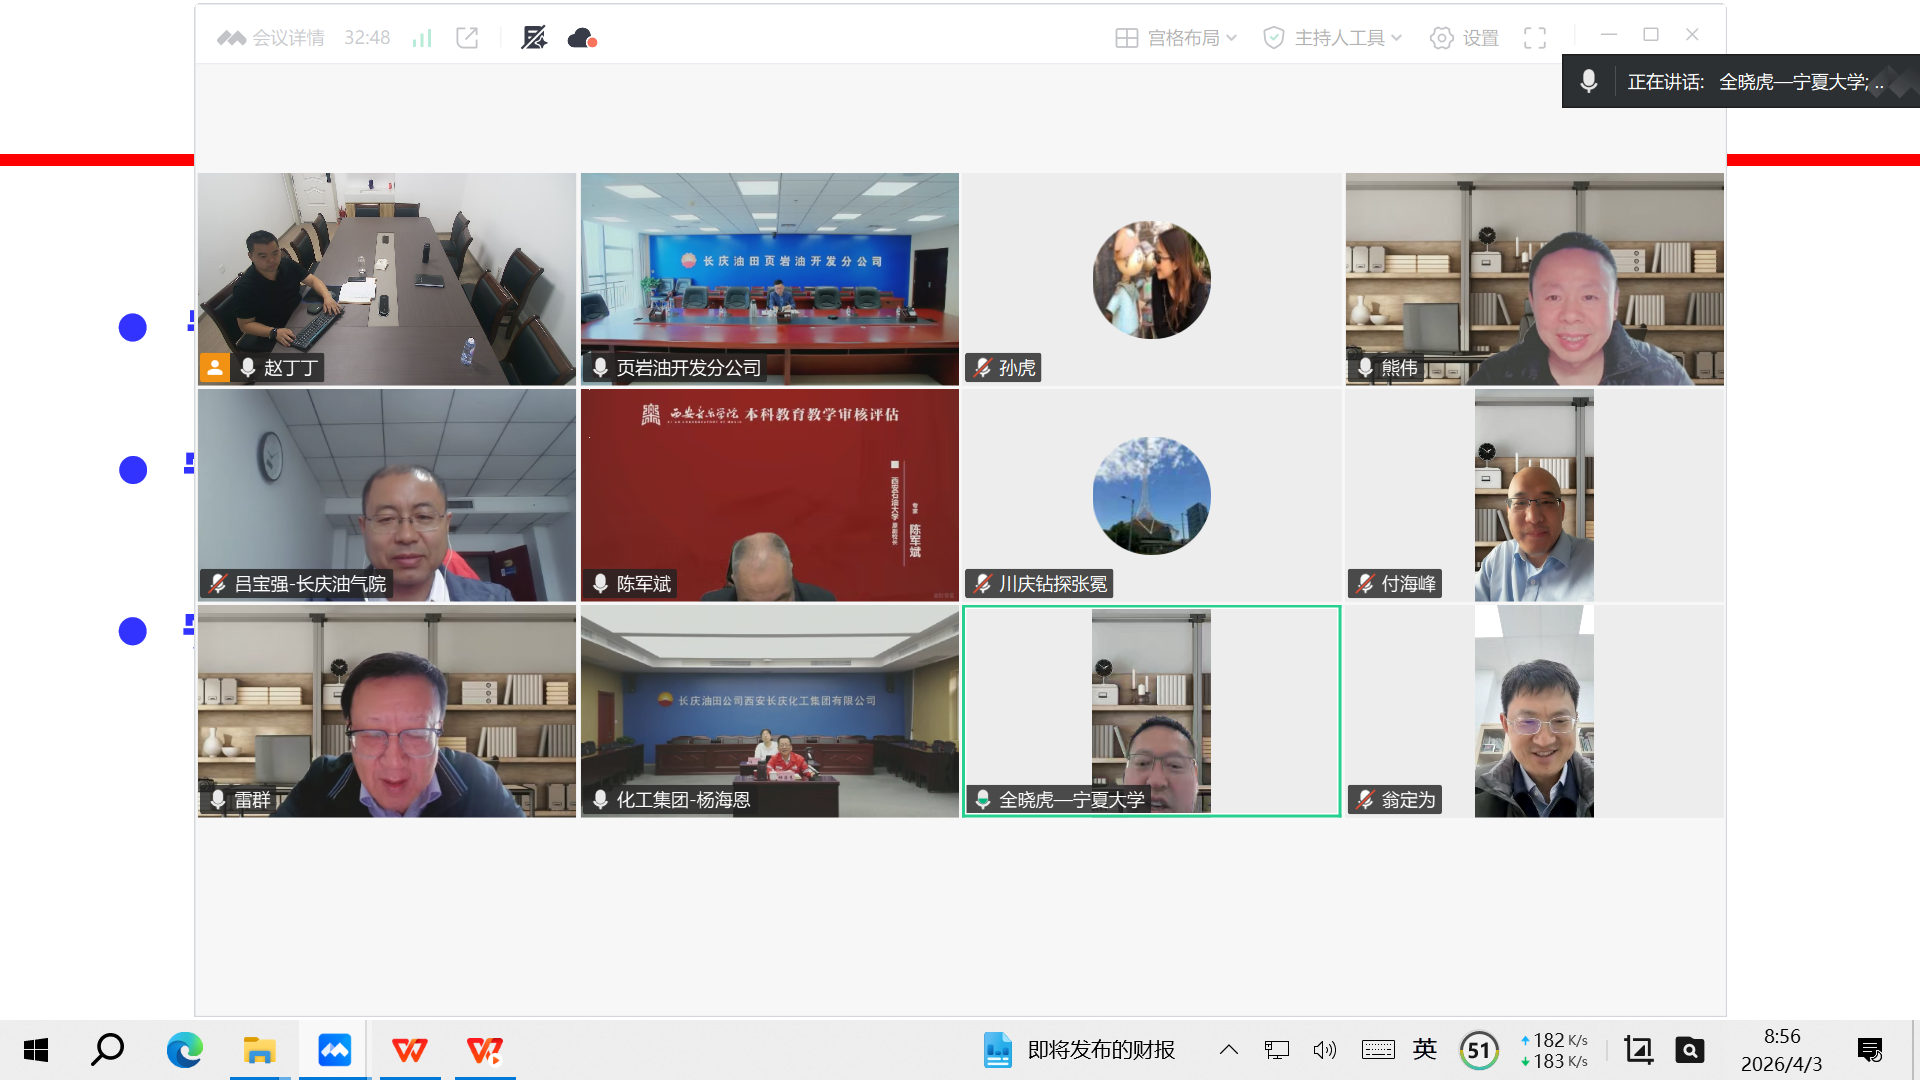Image resolution: width=1920 pixels, height=1080 pixels.
Task: Open Tencent Meeting from taskbar
Action: click(334, 1050)
